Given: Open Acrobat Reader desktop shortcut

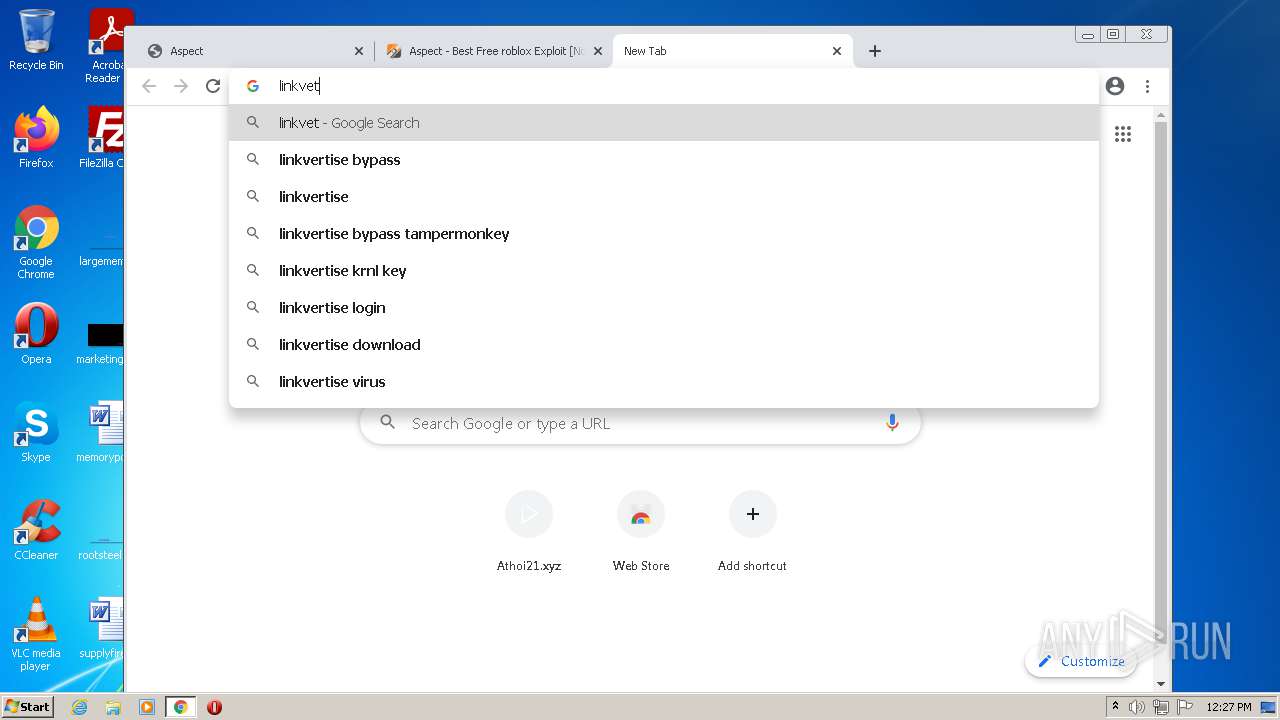Looking at the screenshot, I should click(105, 46).
